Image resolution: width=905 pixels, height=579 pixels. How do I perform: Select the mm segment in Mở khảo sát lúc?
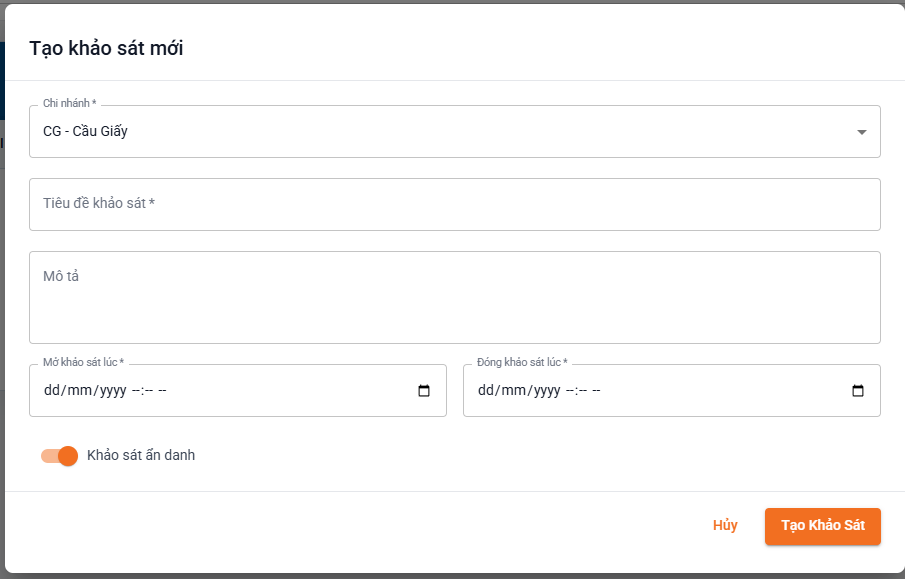(80, 391)
